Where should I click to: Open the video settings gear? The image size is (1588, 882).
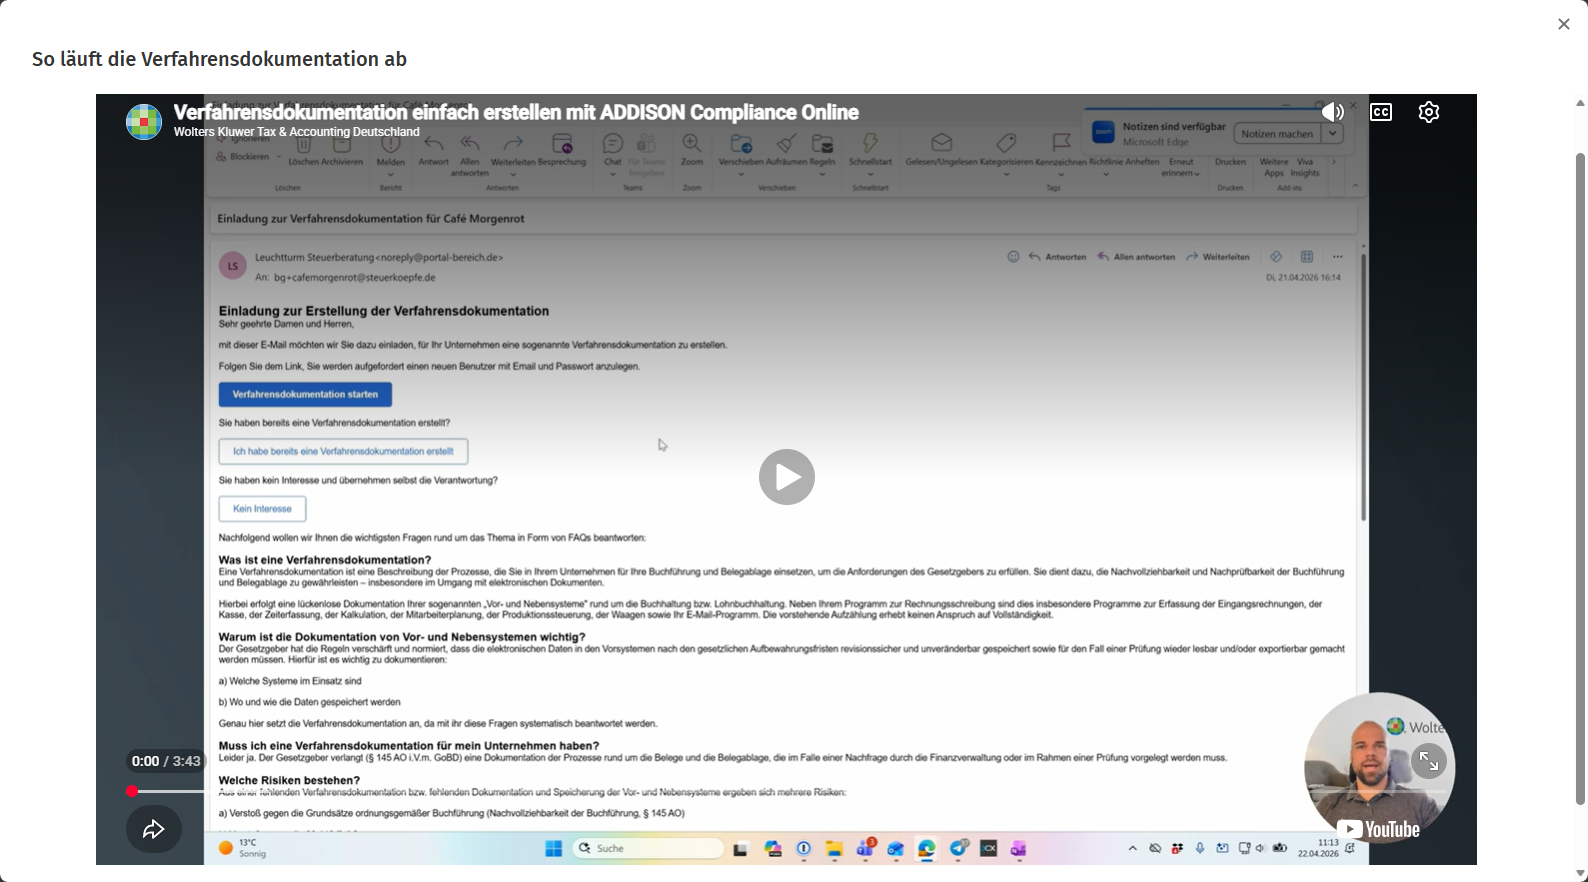[x=1429, y=112]
